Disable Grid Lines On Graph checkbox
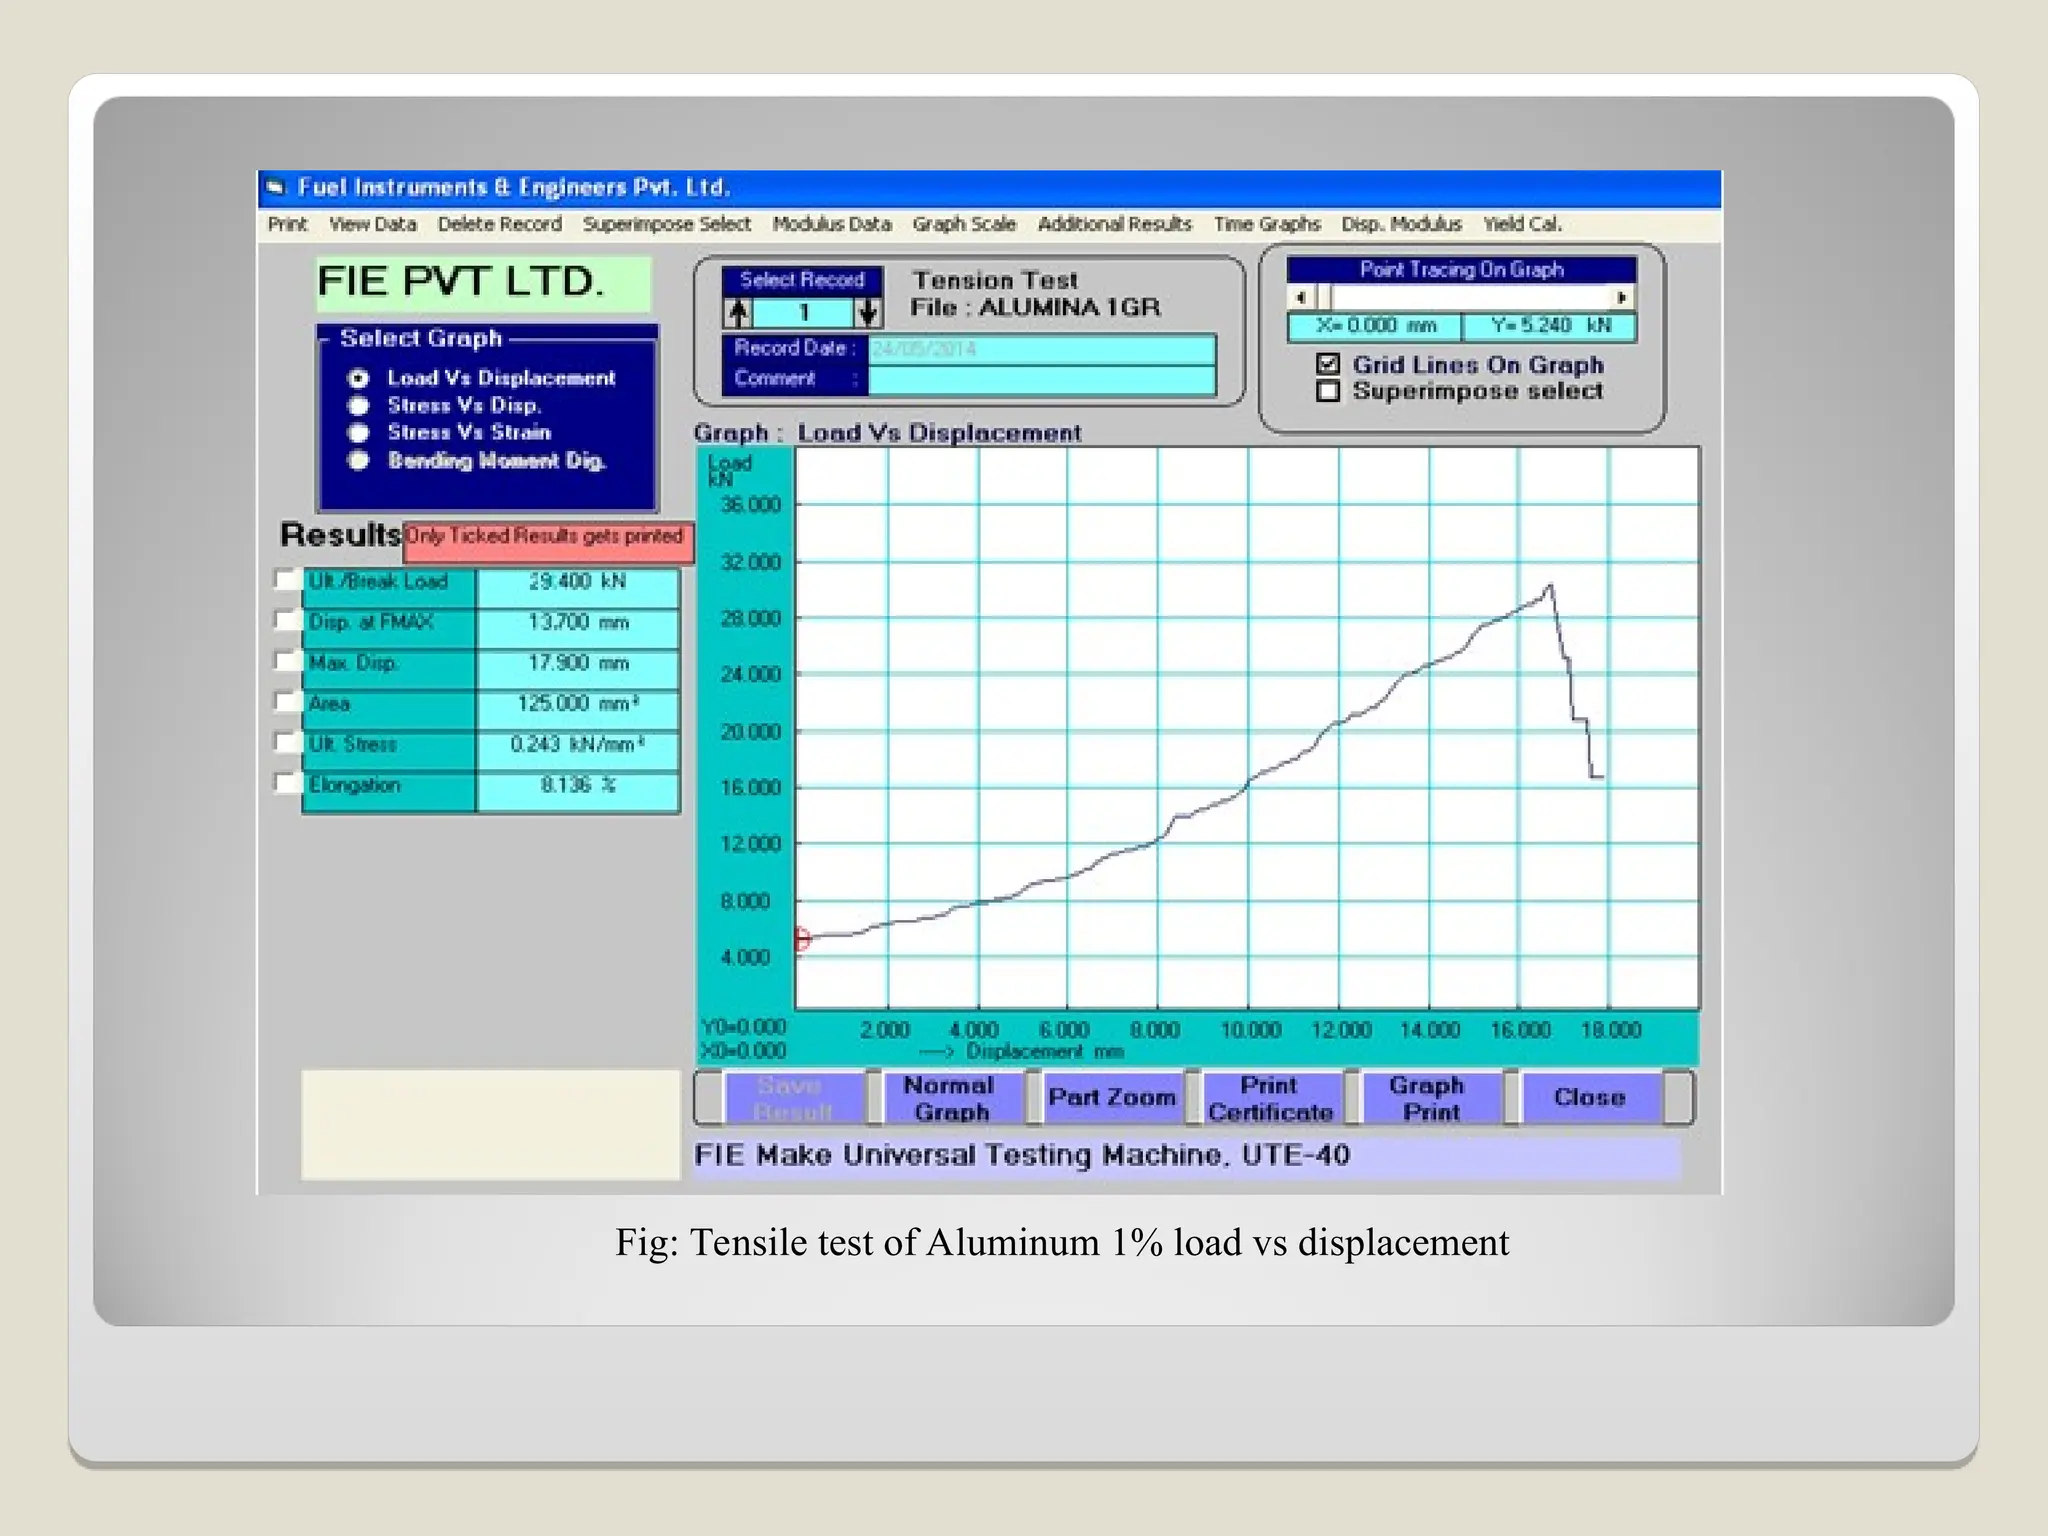 pyautogui.click(x=1328, y=364)
